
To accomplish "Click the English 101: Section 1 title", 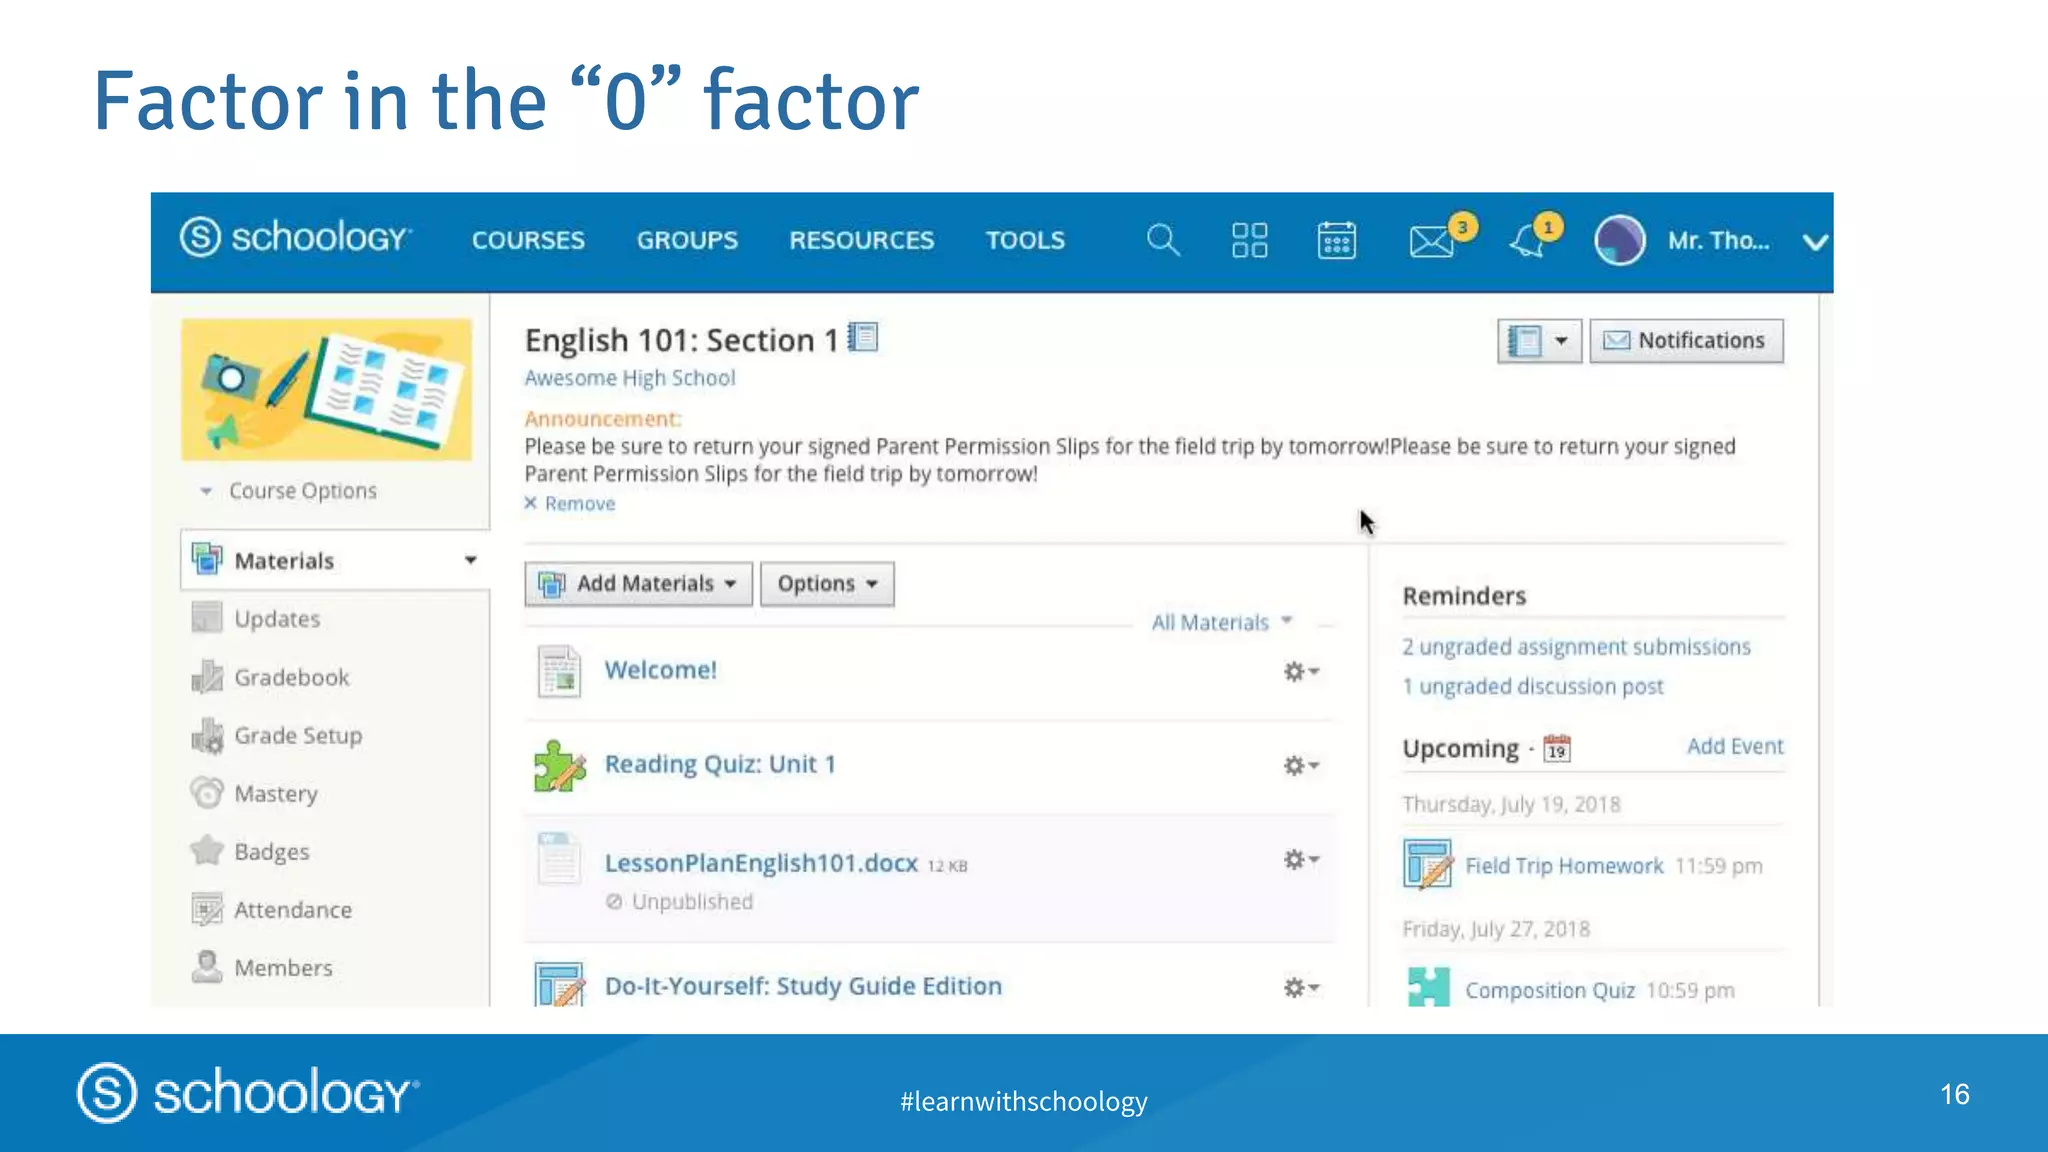I will pyautogui.click(x=681, y=340).
